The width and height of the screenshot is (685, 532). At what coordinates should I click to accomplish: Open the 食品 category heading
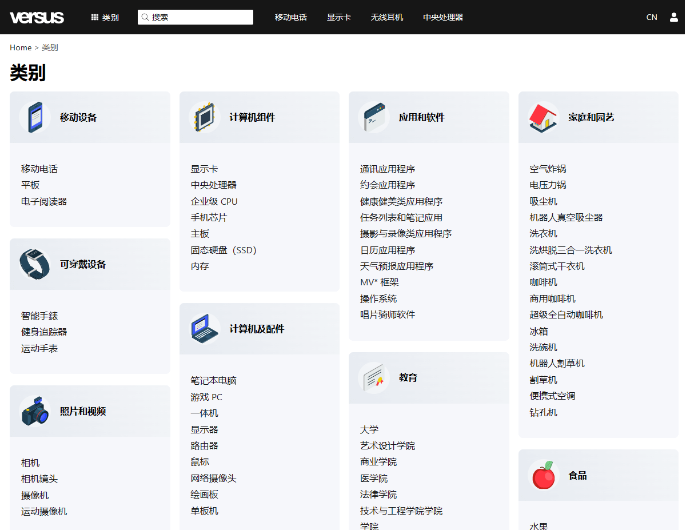pos(578,475)
